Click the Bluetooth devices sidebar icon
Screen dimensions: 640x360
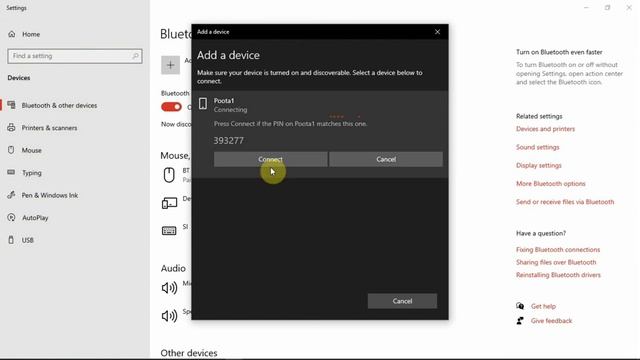tap(11, 105)
